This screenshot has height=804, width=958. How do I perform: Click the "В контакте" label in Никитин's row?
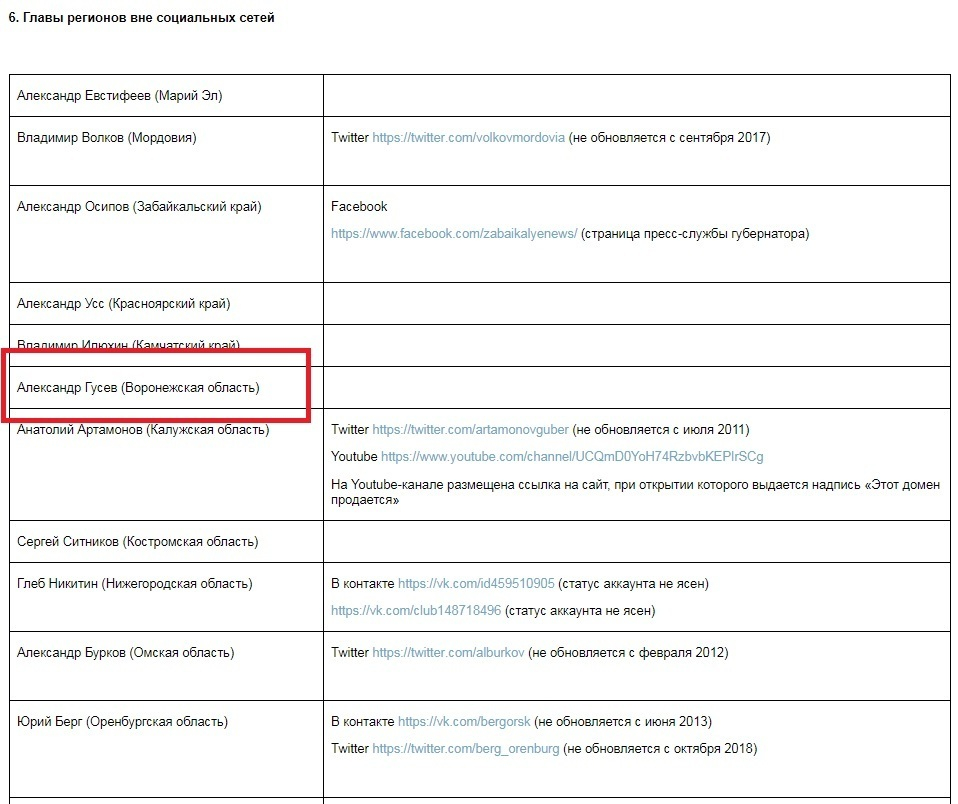coord(363,584)
